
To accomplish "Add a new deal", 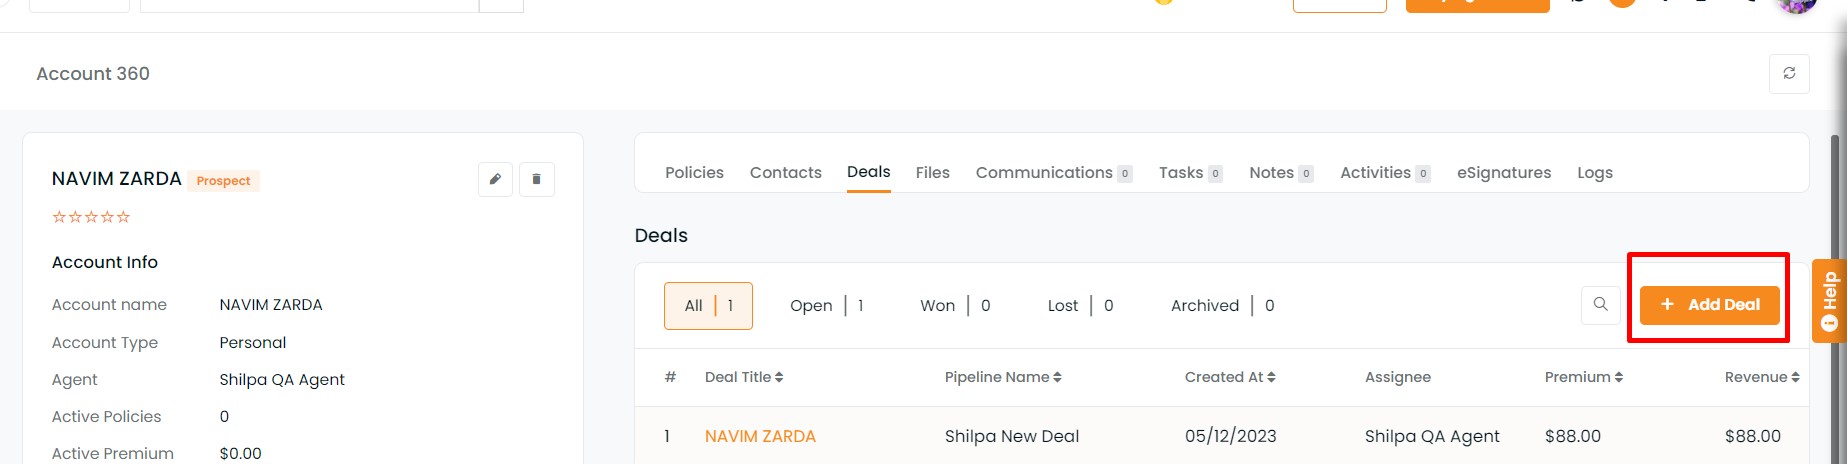I will pyautogui.click(x=1710, y=305).
